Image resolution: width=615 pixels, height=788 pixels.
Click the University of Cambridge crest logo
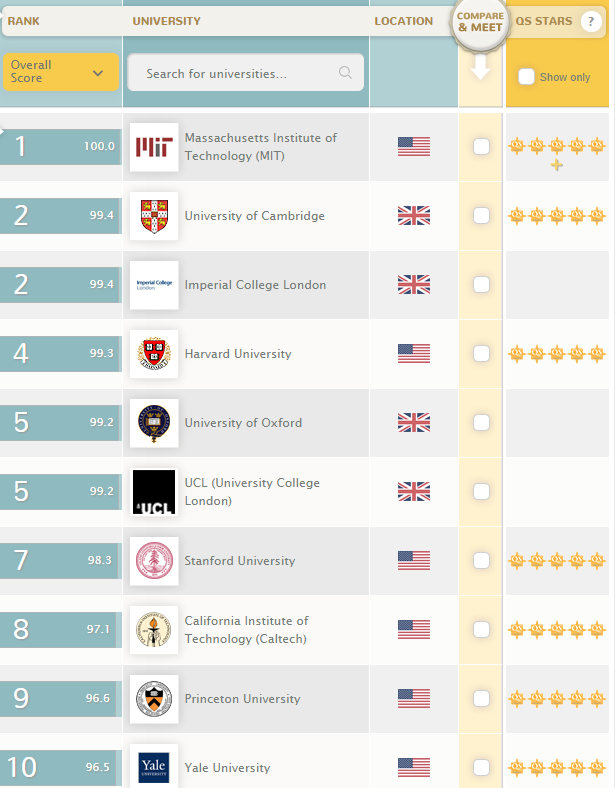154,216
